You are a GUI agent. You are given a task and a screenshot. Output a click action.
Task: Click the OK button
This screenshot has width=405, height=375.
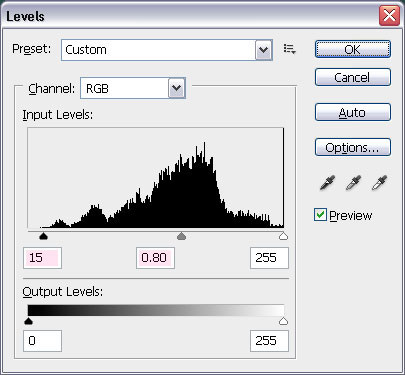click(x=353, y=49)
